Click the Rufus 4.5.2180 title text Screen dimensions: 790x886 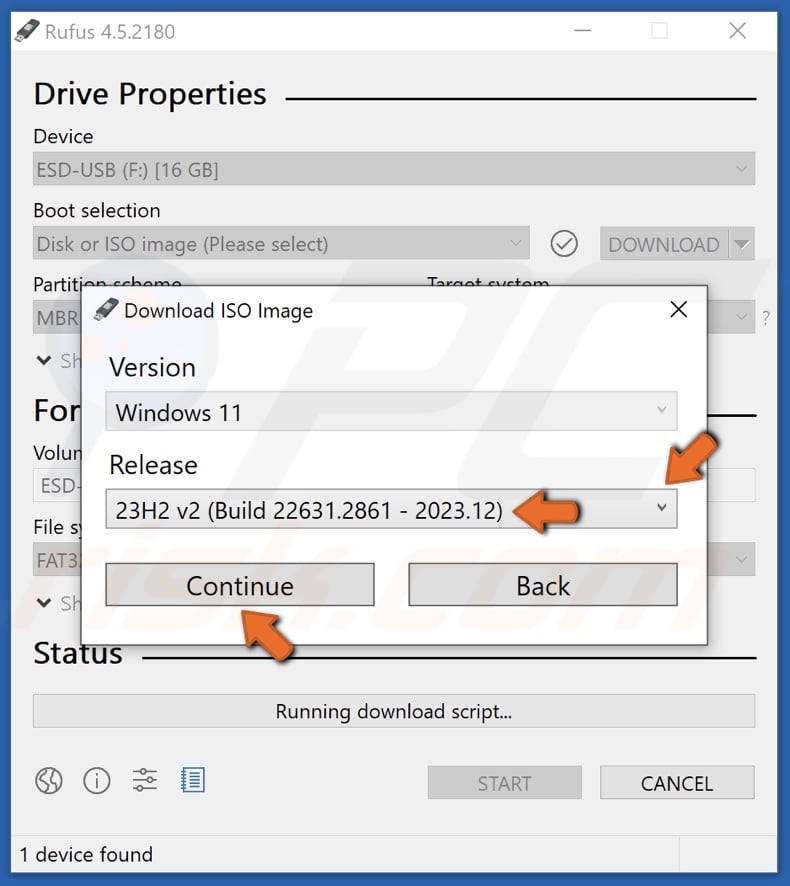pyautogui.click(x=110, y=32)
